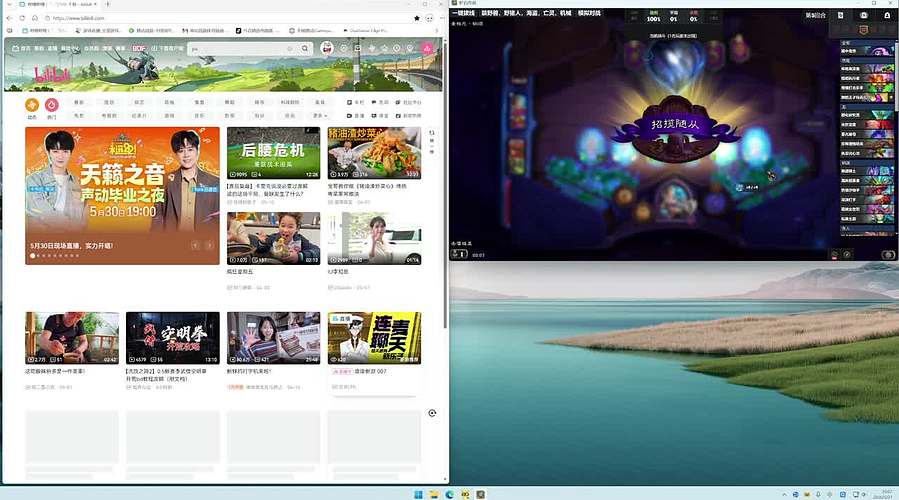Open the orange 动态 circle icon
The height and width of the screenshot is (500, 899).
pyautogui.click(x=32, y=105)
